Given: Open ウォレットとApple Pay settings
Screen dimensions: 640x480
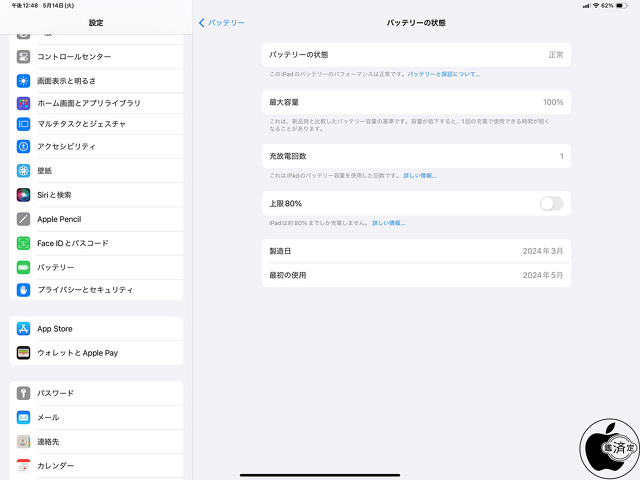Looking at the screenshot, I should pyautogui.click(x=96, y=353).
